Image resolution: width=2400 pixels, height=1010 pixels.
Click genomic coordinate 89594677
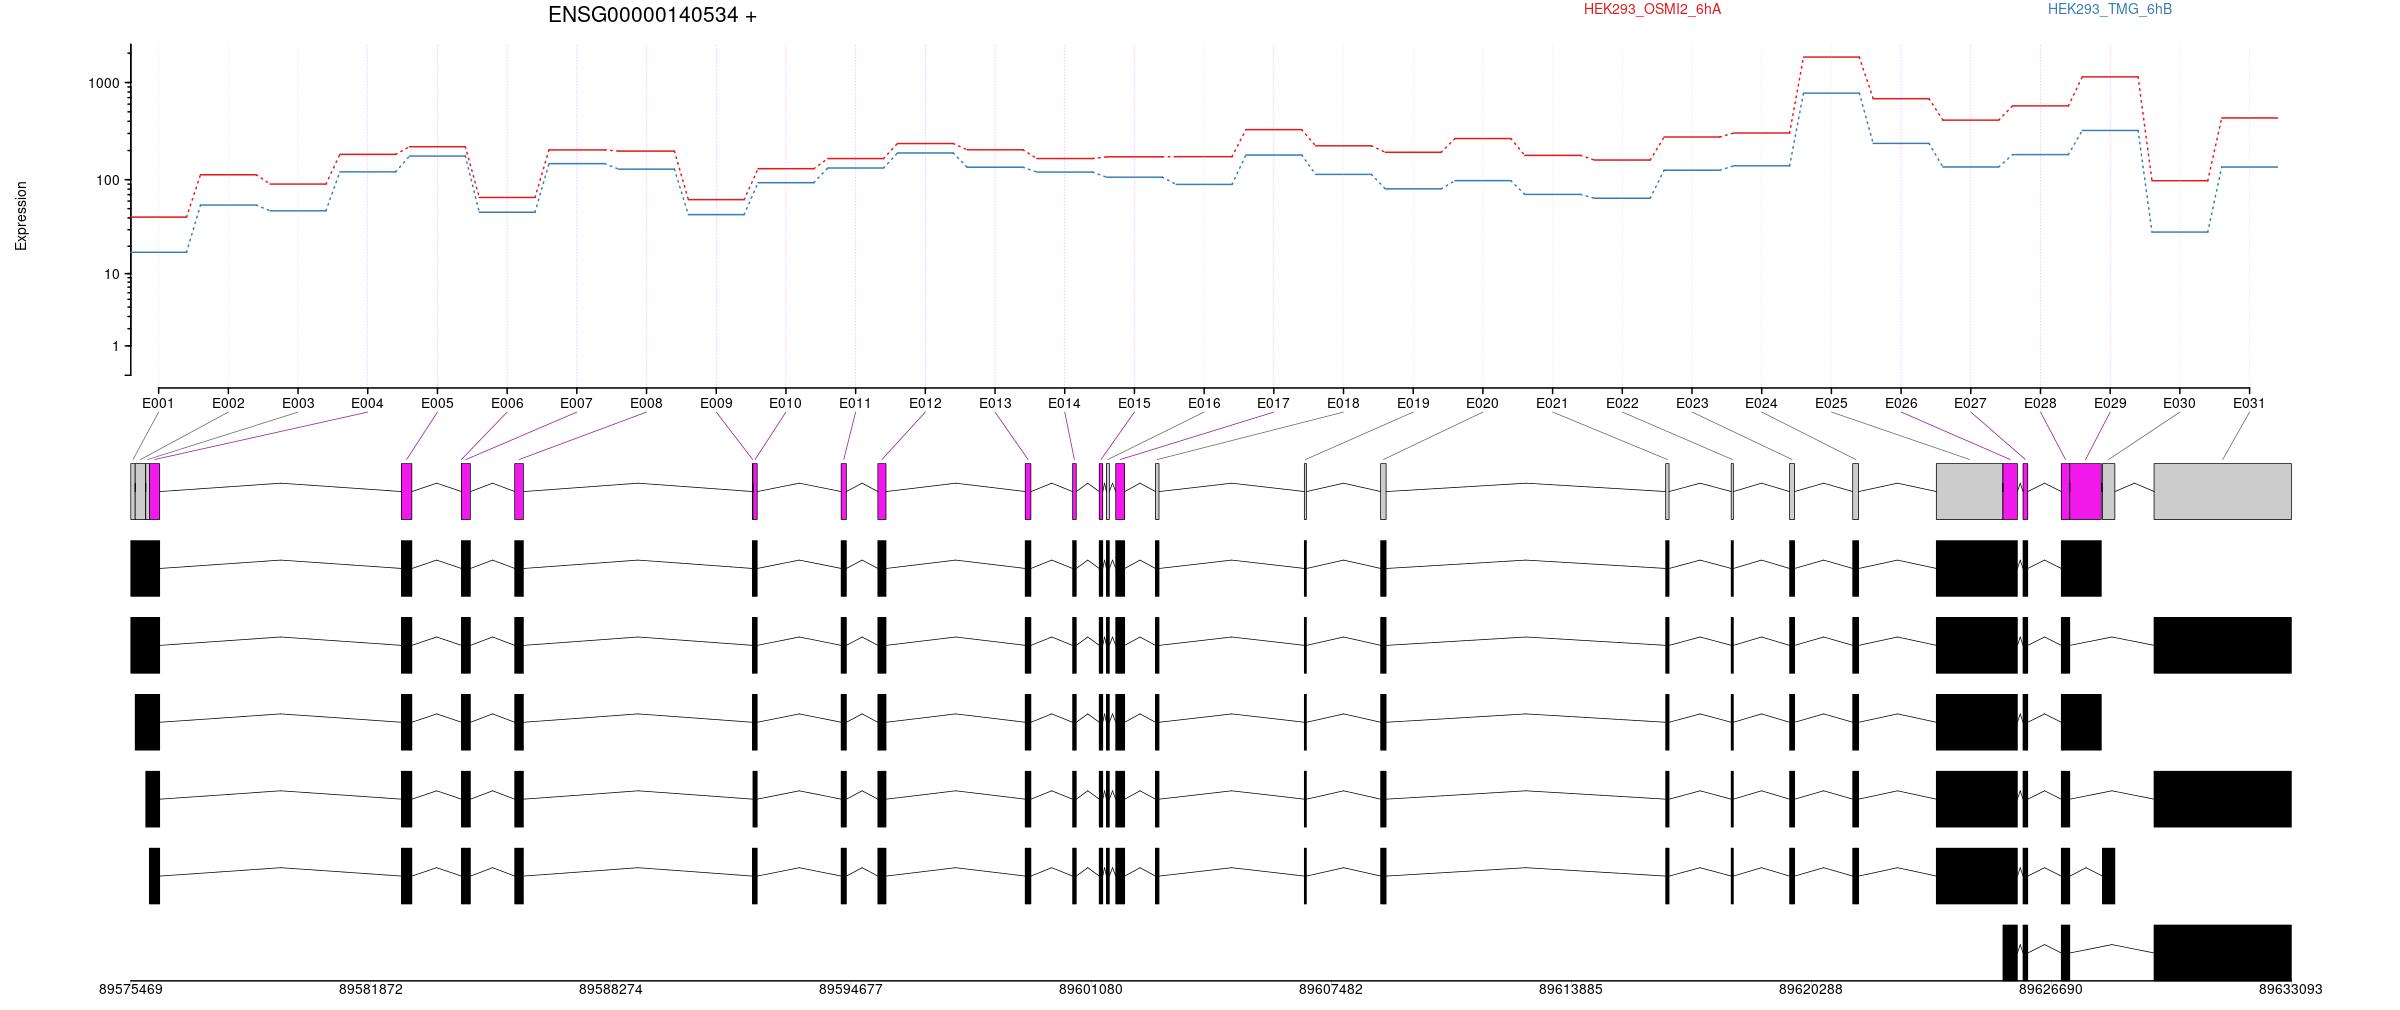pos(850,989)
